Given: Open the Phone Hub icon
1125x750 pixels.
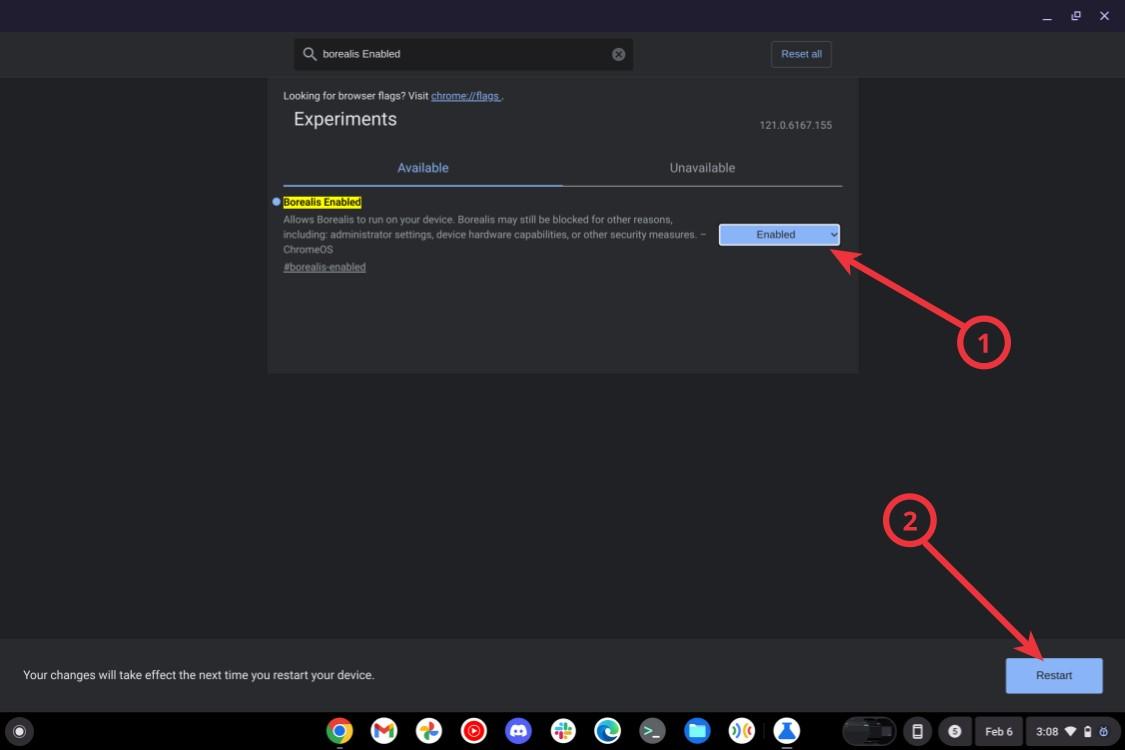Looking at the screenshot, I should tap(917, 731).
